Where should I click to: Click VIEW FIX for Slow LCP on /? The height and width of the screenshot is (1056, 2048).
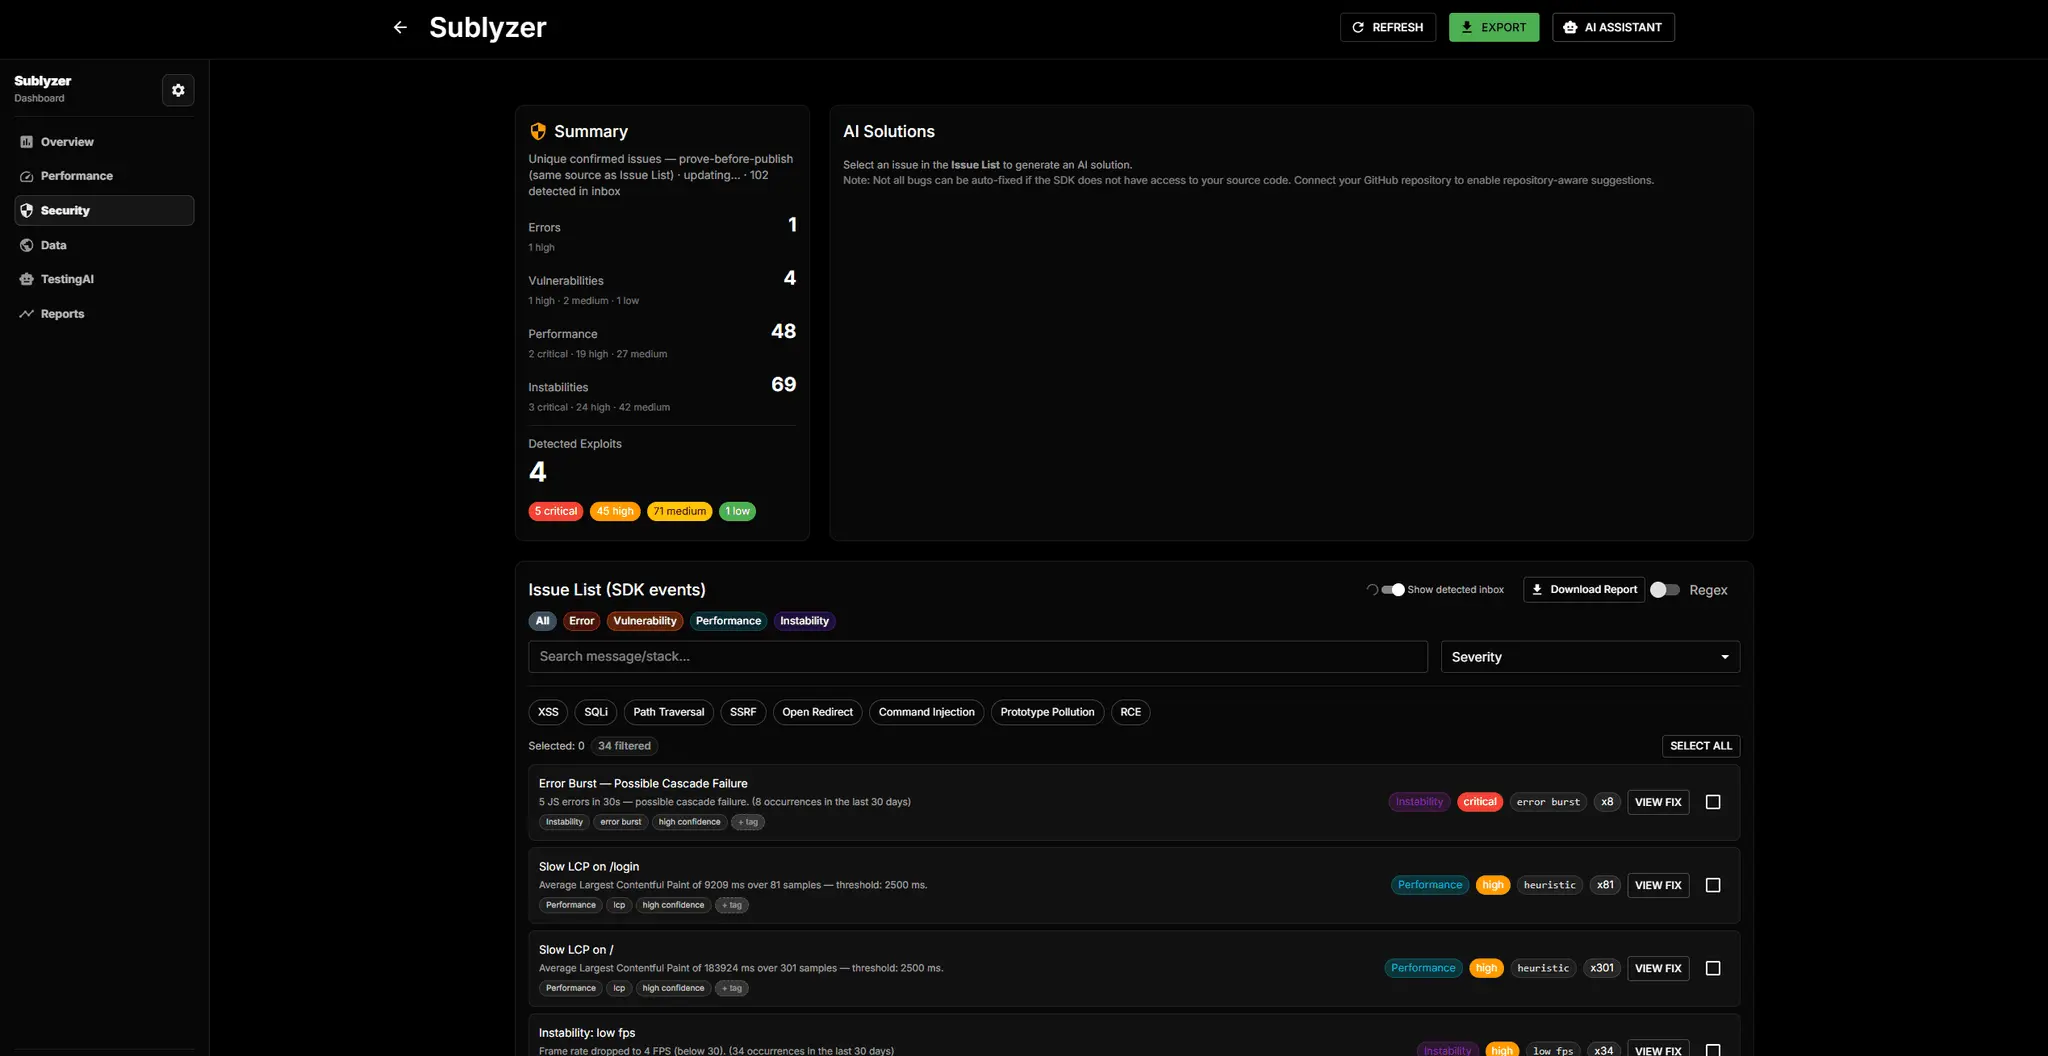[1658, 968]
